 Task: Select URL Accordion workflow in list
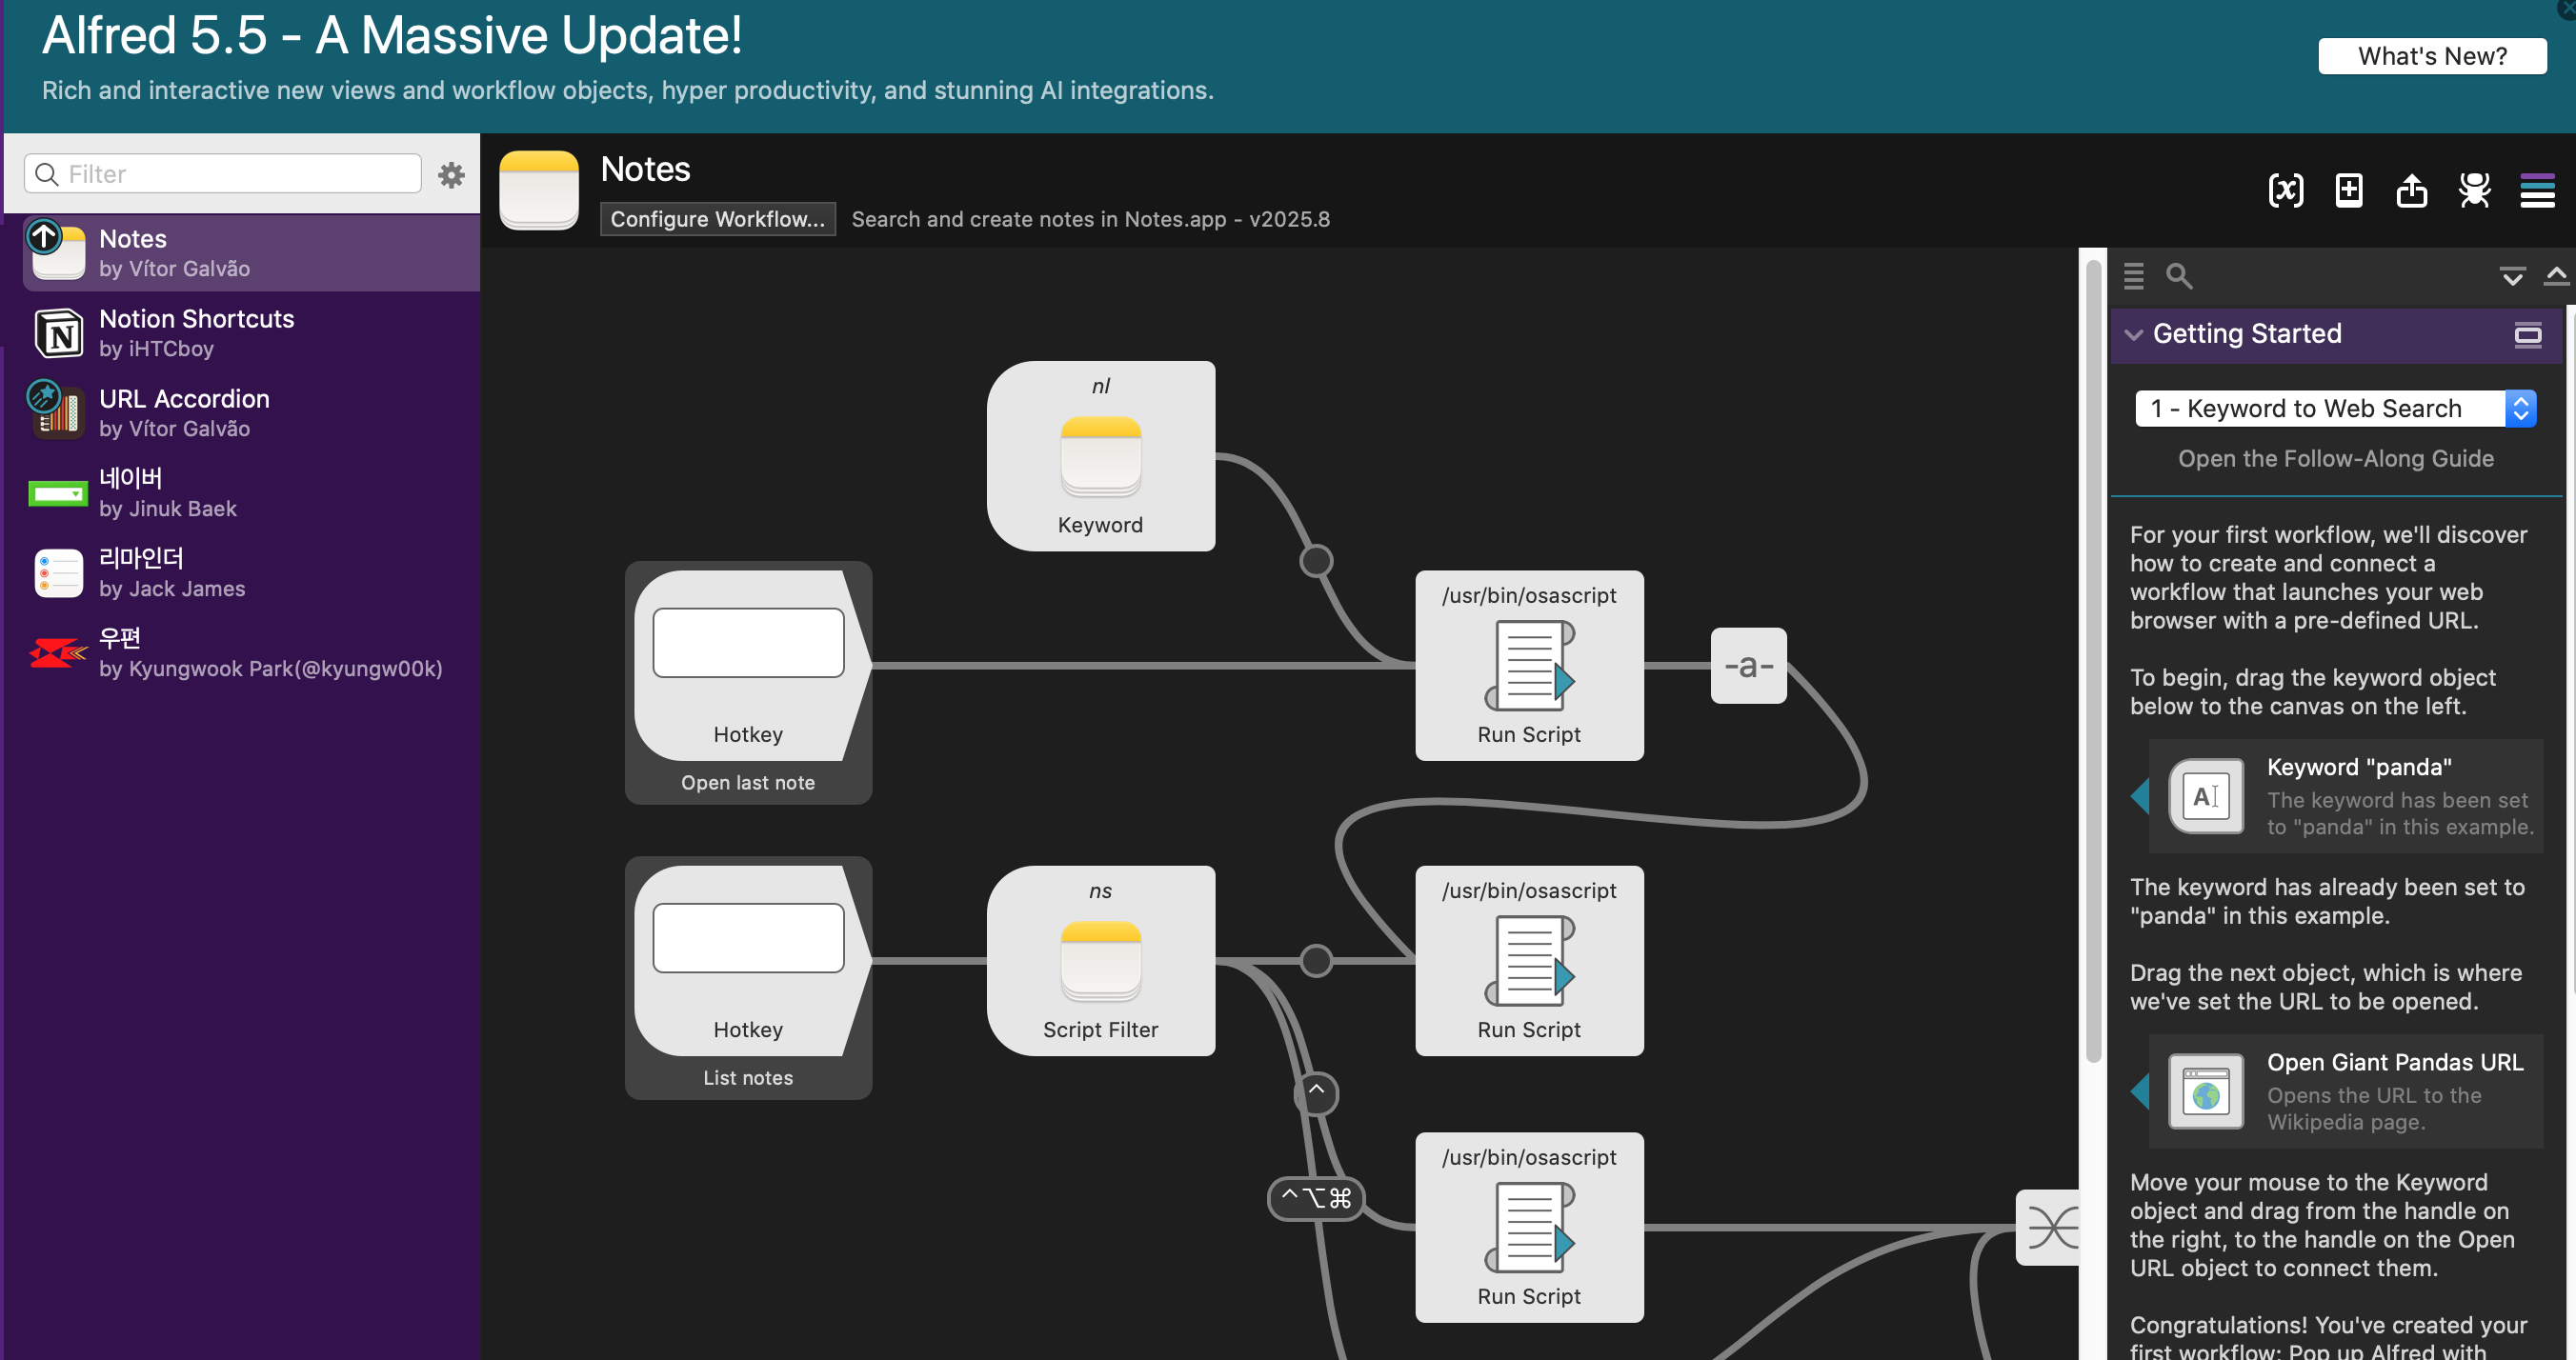tap(240, 412)
